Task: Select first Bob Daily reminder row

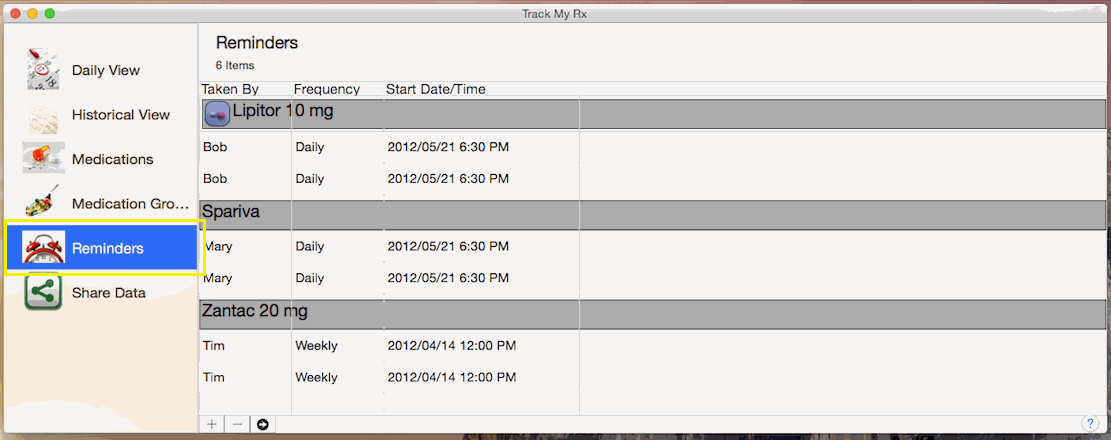Action: pos(652,147)
